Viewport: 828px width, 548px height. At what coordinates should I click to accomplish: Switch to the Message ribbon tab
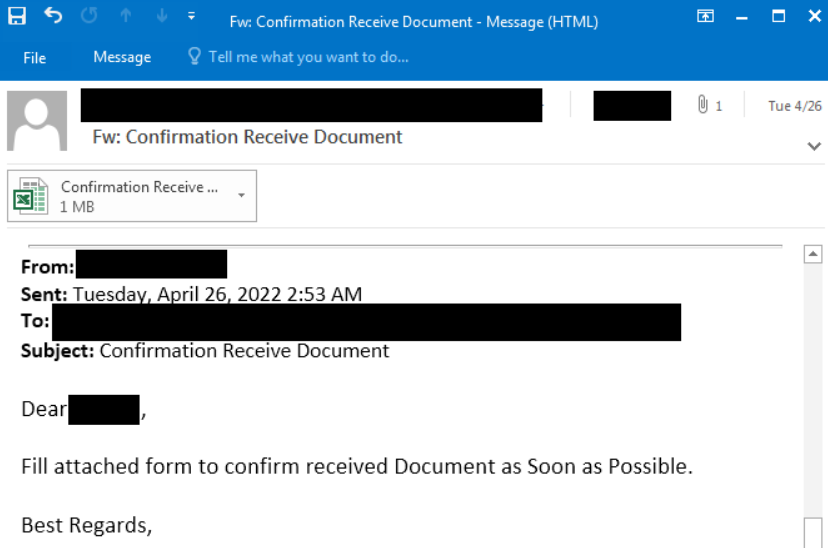(122, 58)
